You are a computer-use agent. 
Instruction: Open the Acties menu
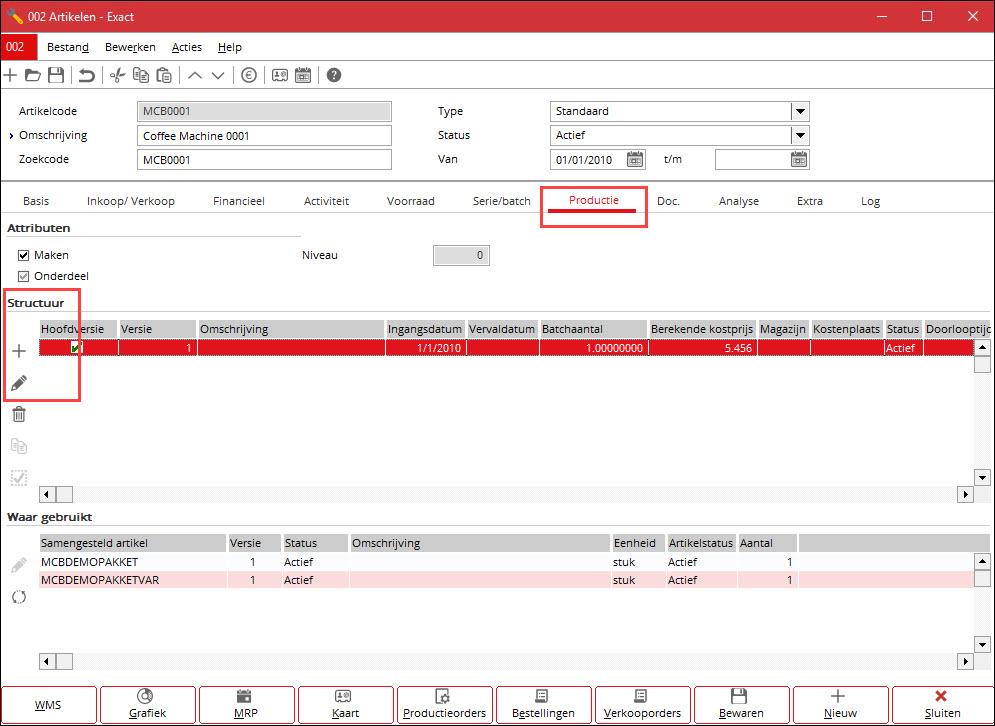coord(186,47)
